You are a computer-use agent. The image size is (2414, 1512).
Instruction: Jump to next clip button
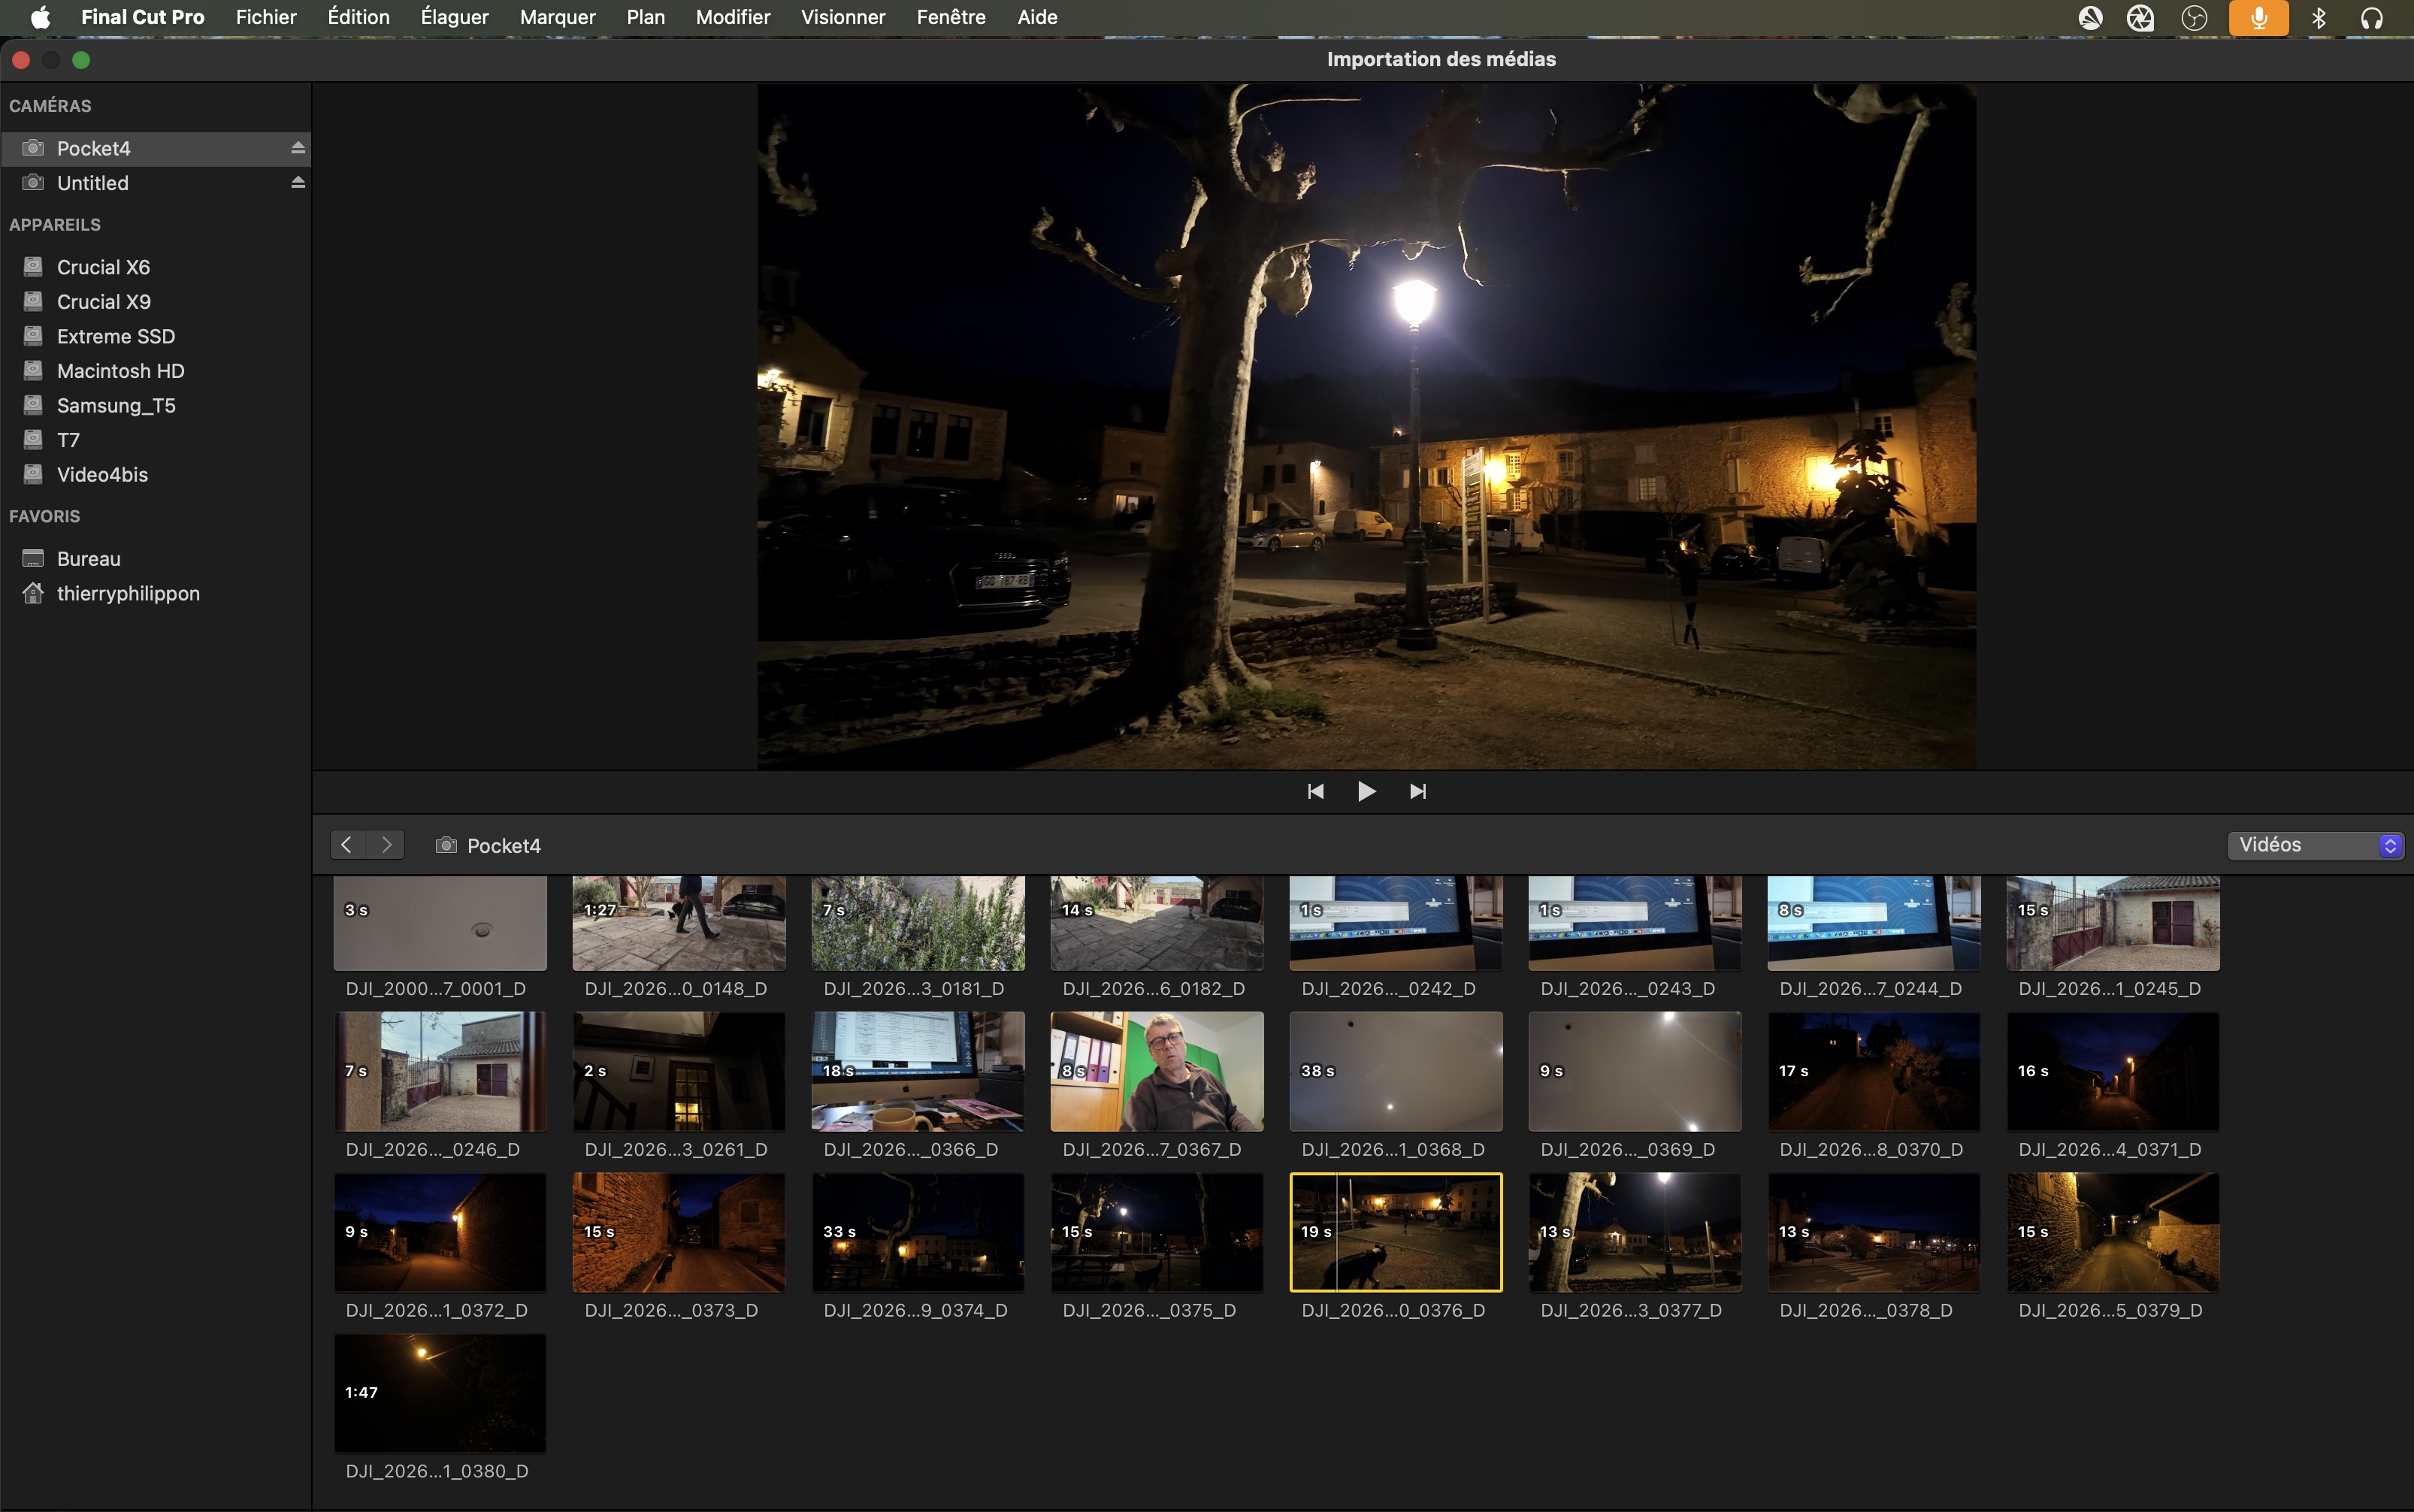tap(1418, 791)
